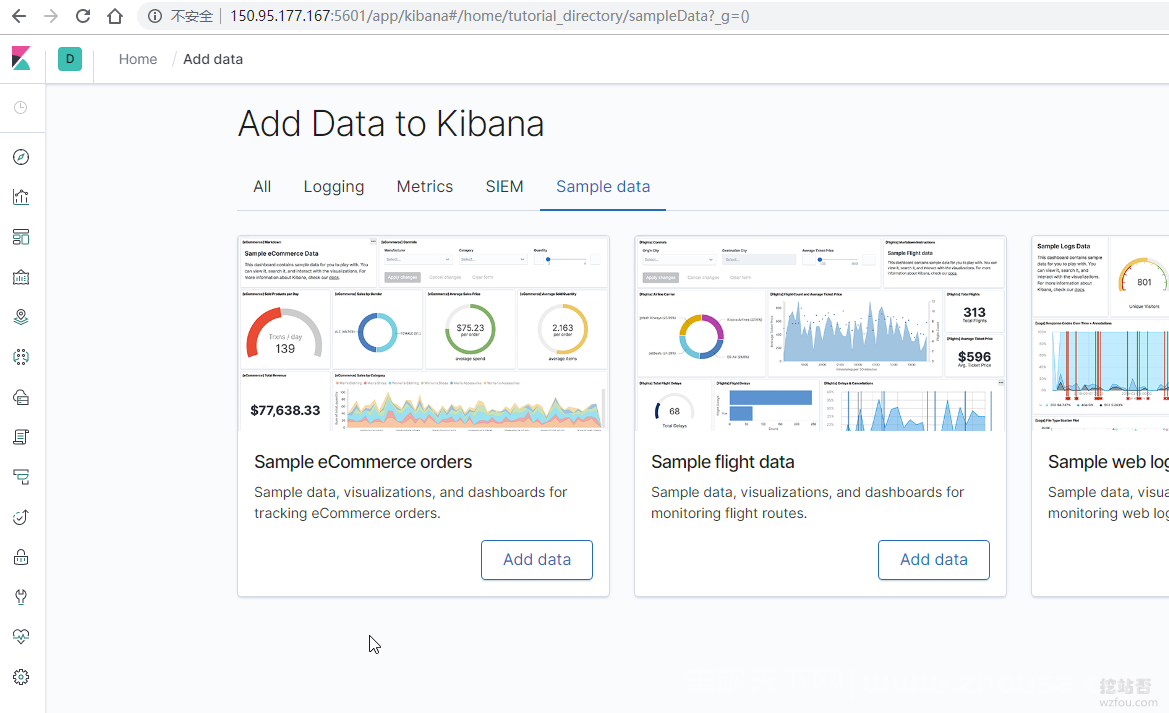Open Logs icon in sidebar
Image resolution: width=1169 pixels, height=713 pixels.
[21, 437]
